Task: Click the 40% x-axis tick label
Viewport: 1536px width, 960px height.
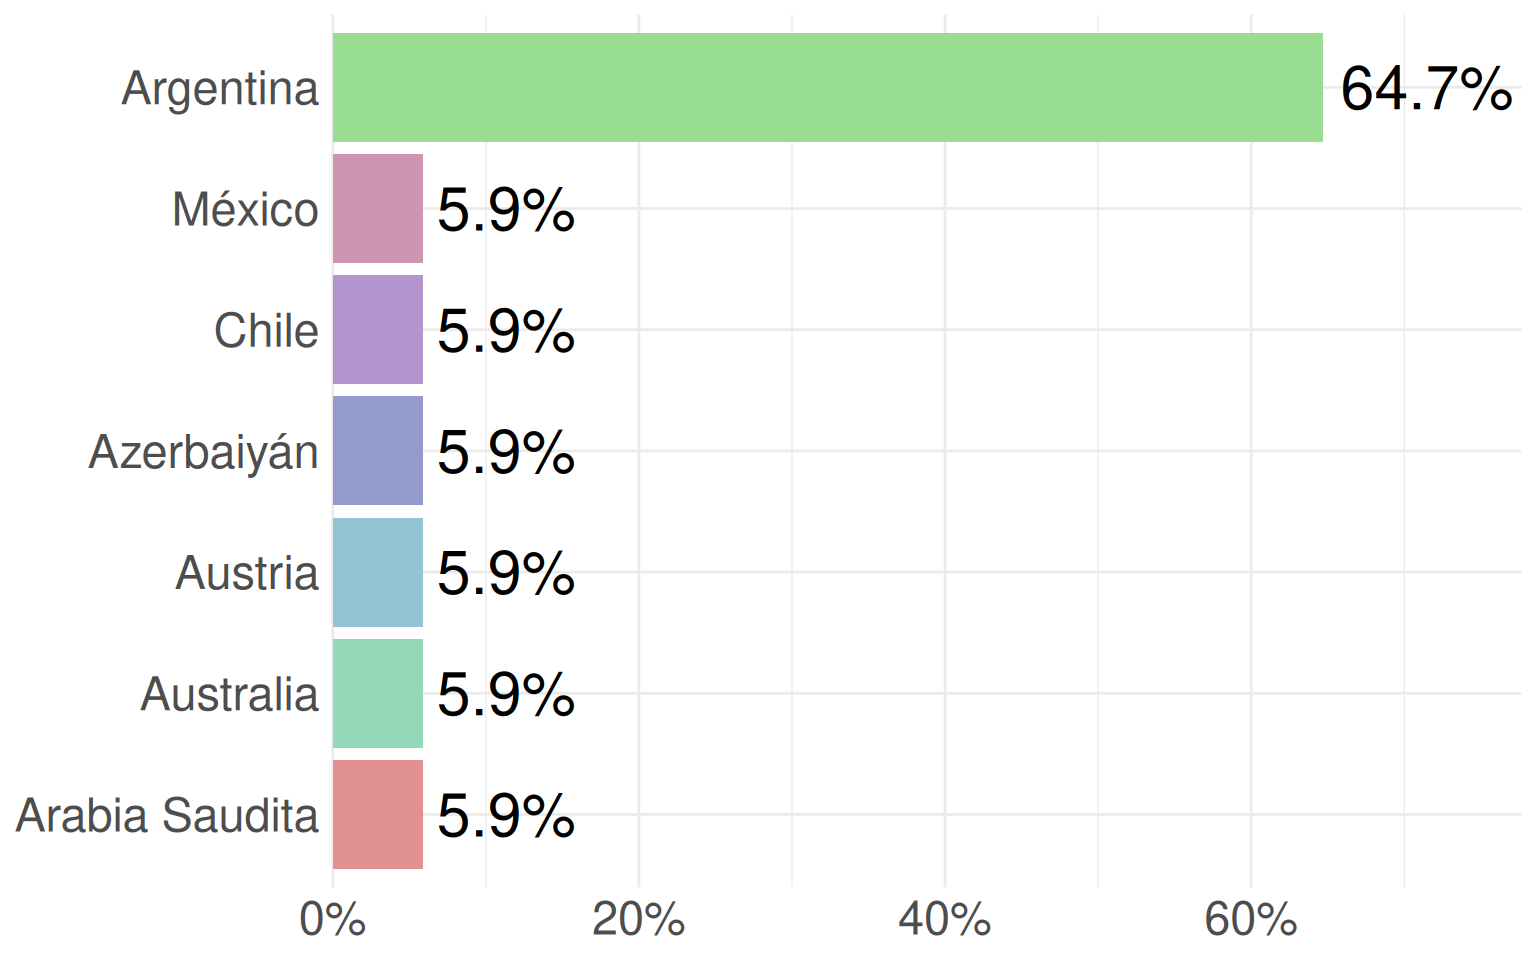Action: [944, 920]
